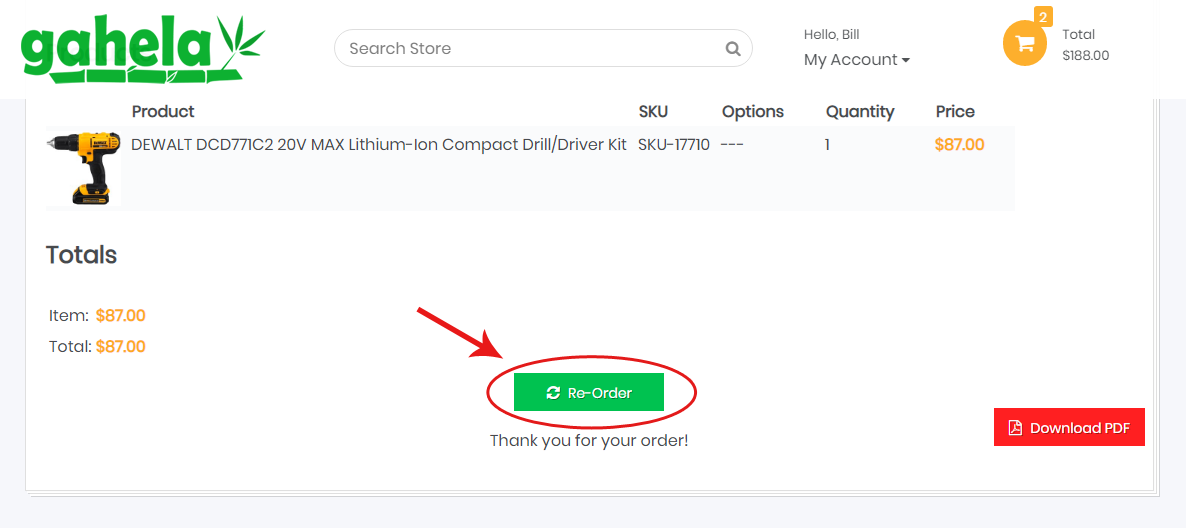This screenshot has height=528, width=1186.
Task: Click the cart item count badge
Action: 1043,17
